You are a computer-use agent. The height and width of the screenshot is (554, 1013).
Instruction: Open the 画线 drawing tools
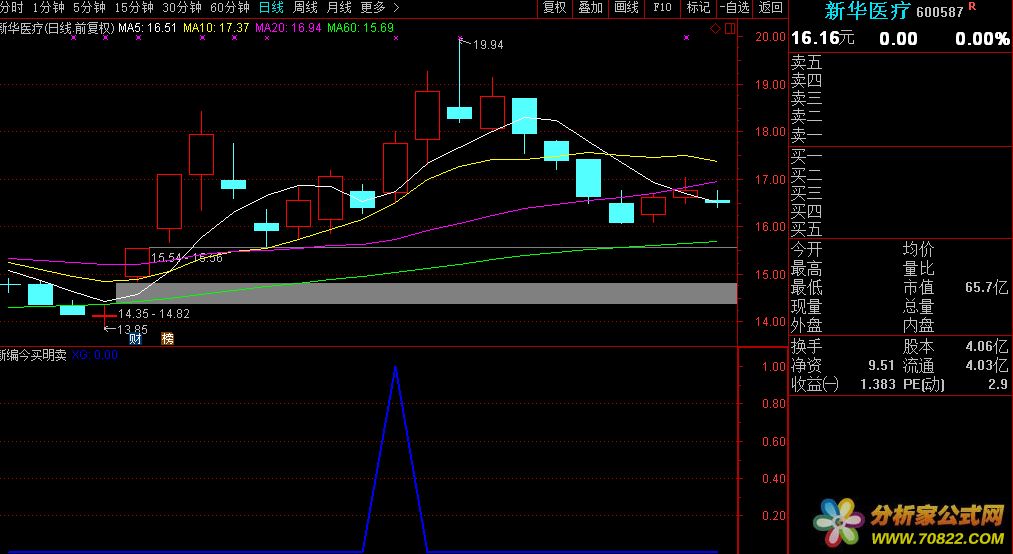[x=627, y=7]
